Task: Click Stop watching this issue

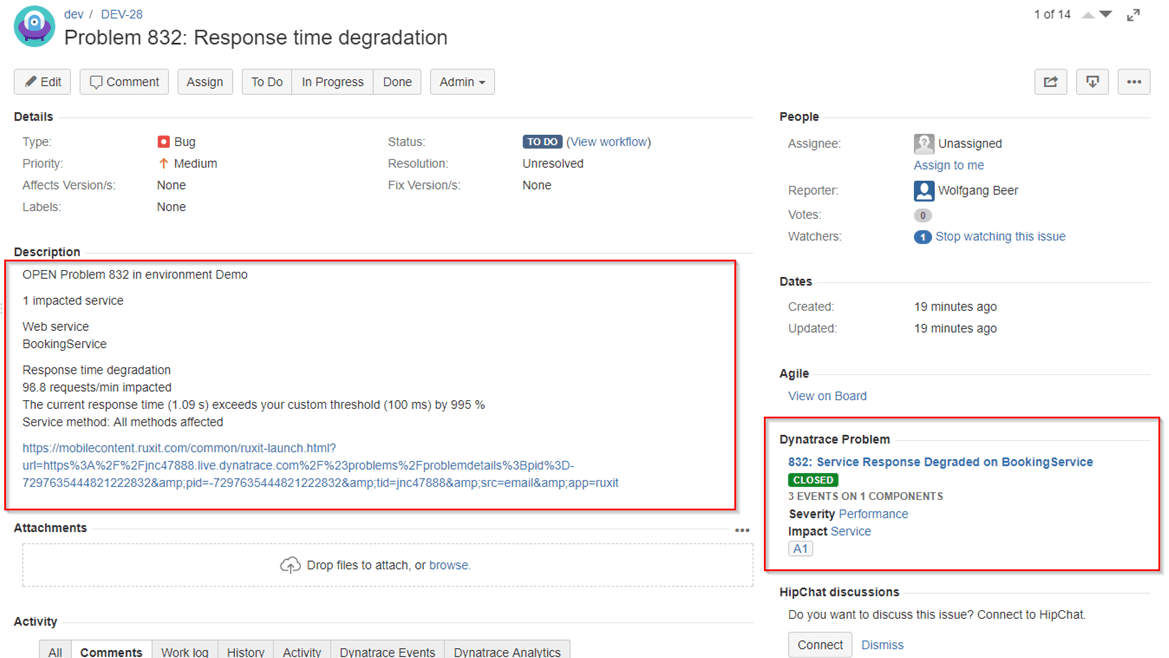Action: click(x=1001, y=236)
